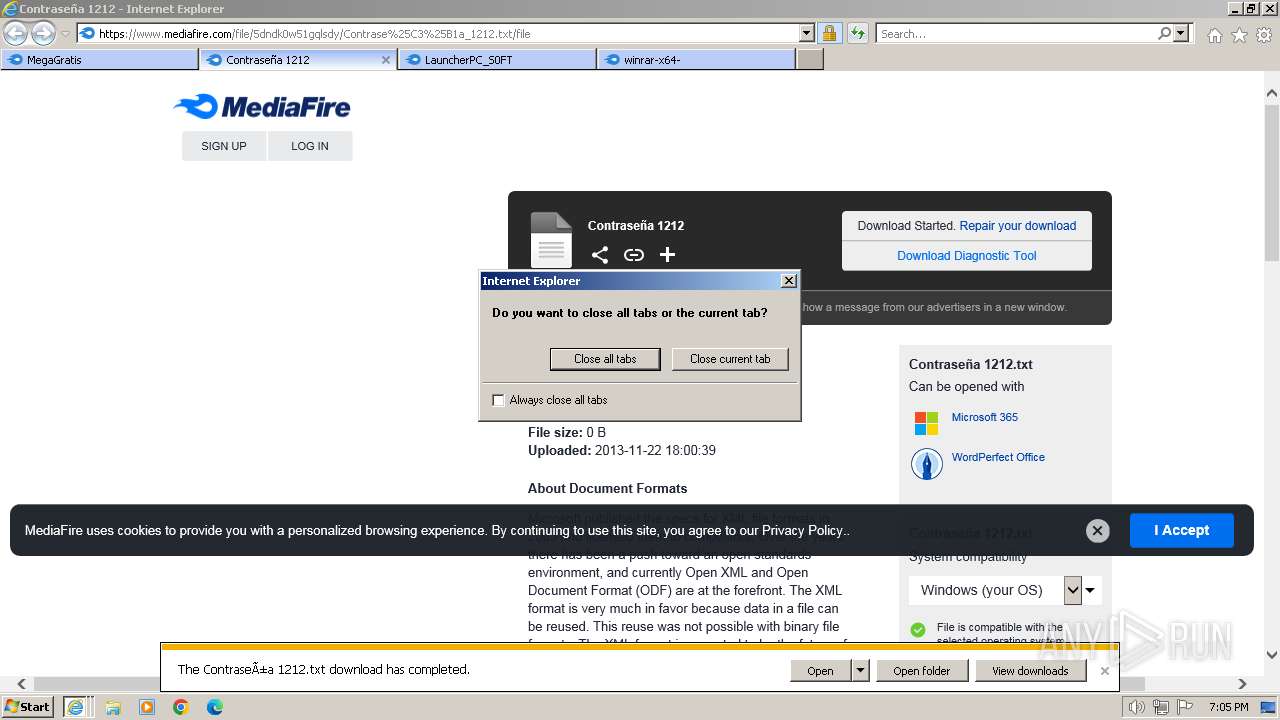Open the search provider dropdown arrow
This screenshot has height=720, width=1280.
coord(1182,33)
